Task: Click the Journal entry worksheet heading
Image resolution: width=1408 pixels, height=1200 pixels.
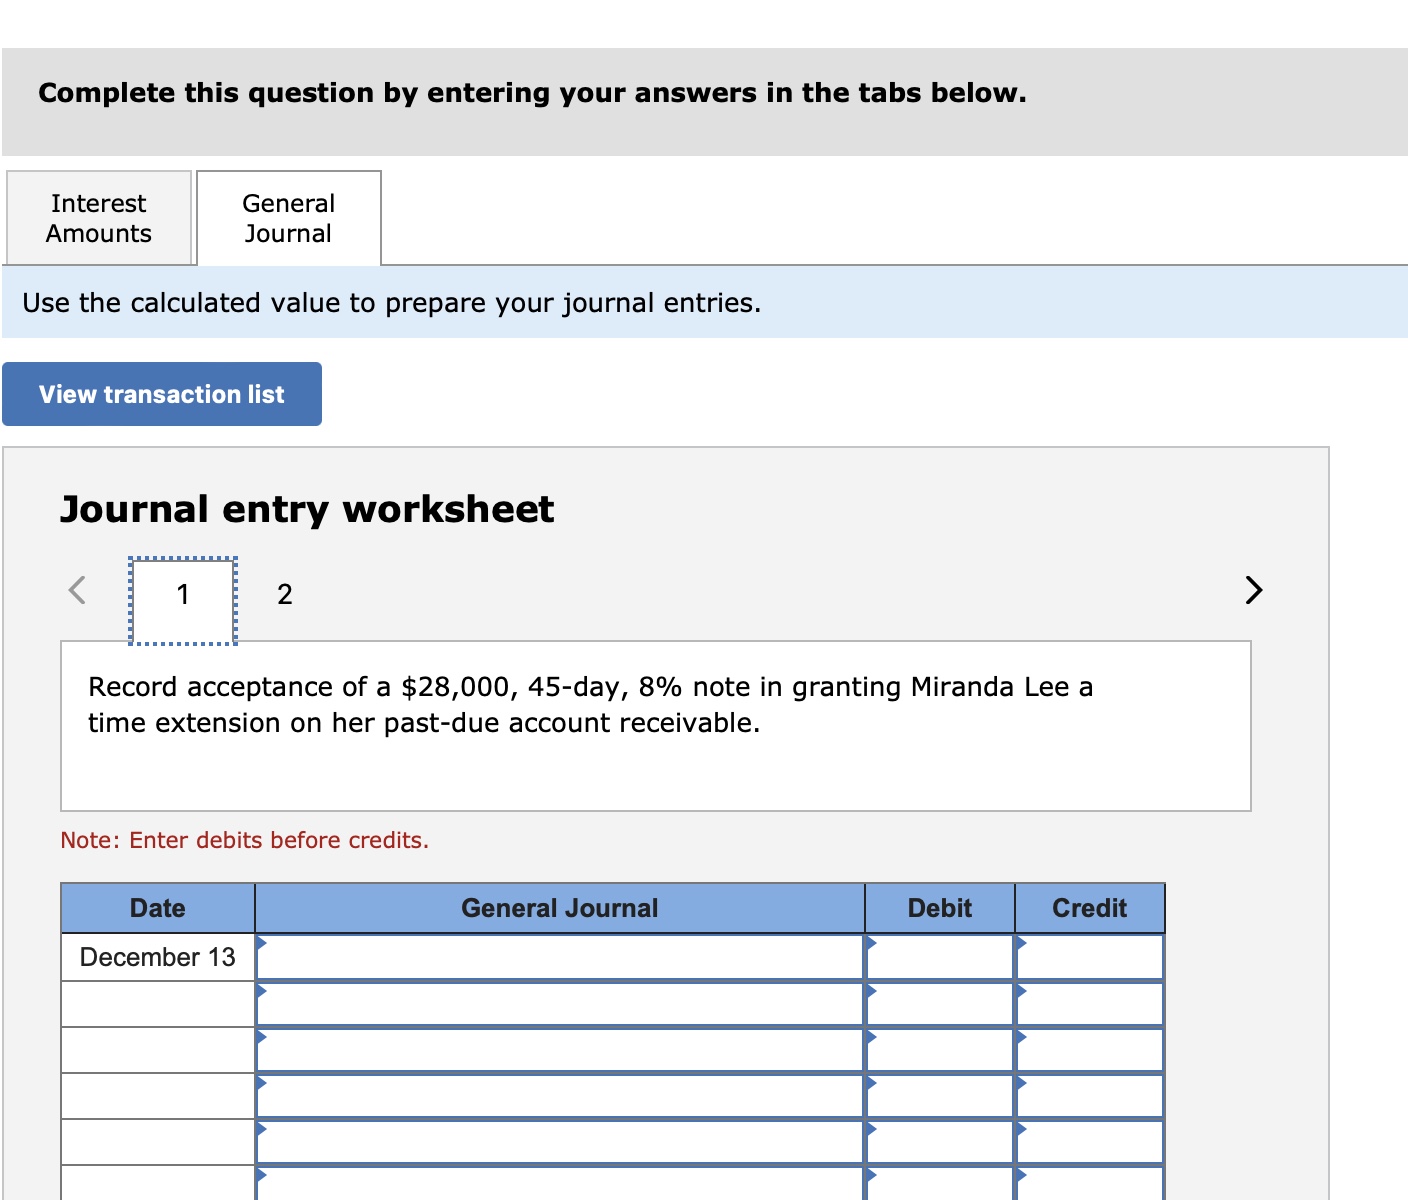Action: [307, 509]
